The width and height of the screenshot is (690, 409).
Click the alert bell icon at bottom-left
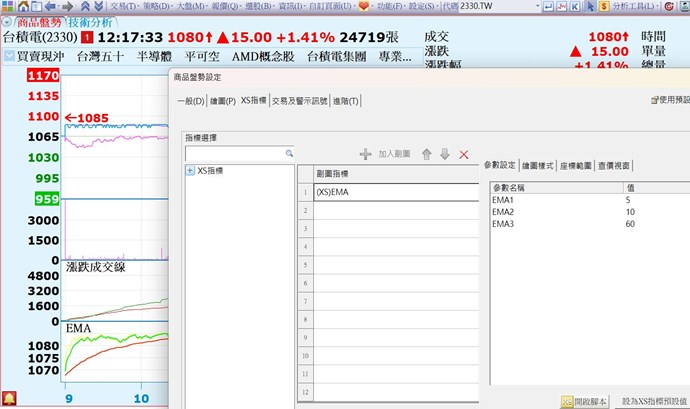coord(9,398)
